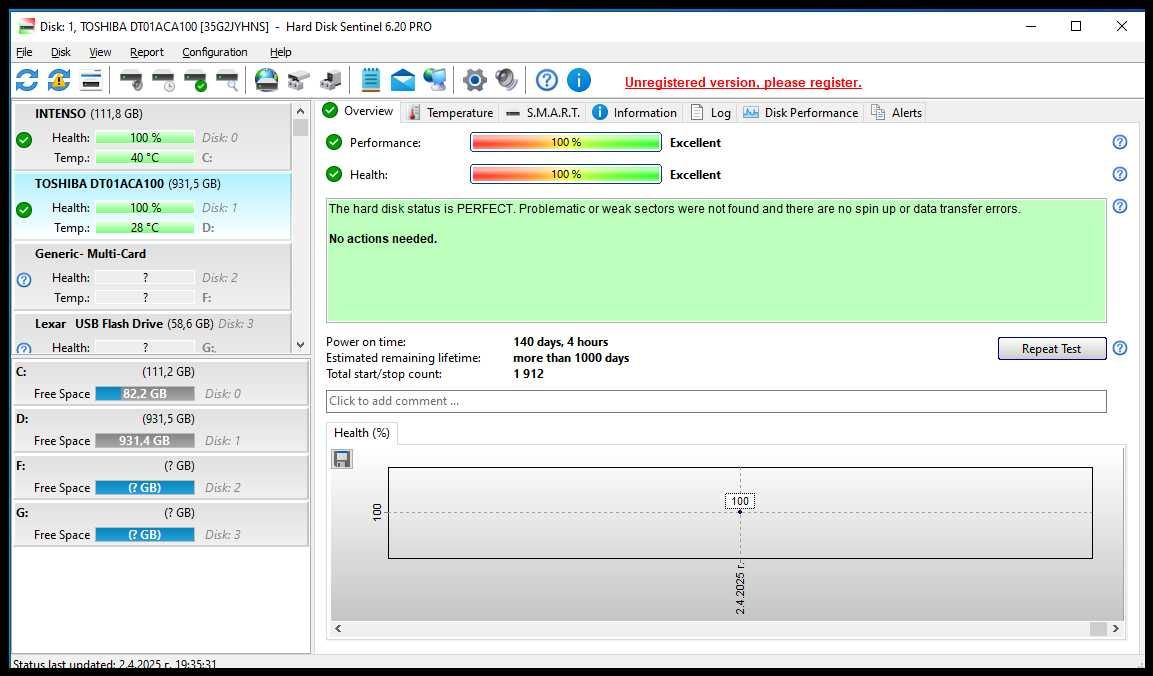Click the refresh disk information icon
The height and width of the screenshot is (676, 1153).
[x=26, y=79]
